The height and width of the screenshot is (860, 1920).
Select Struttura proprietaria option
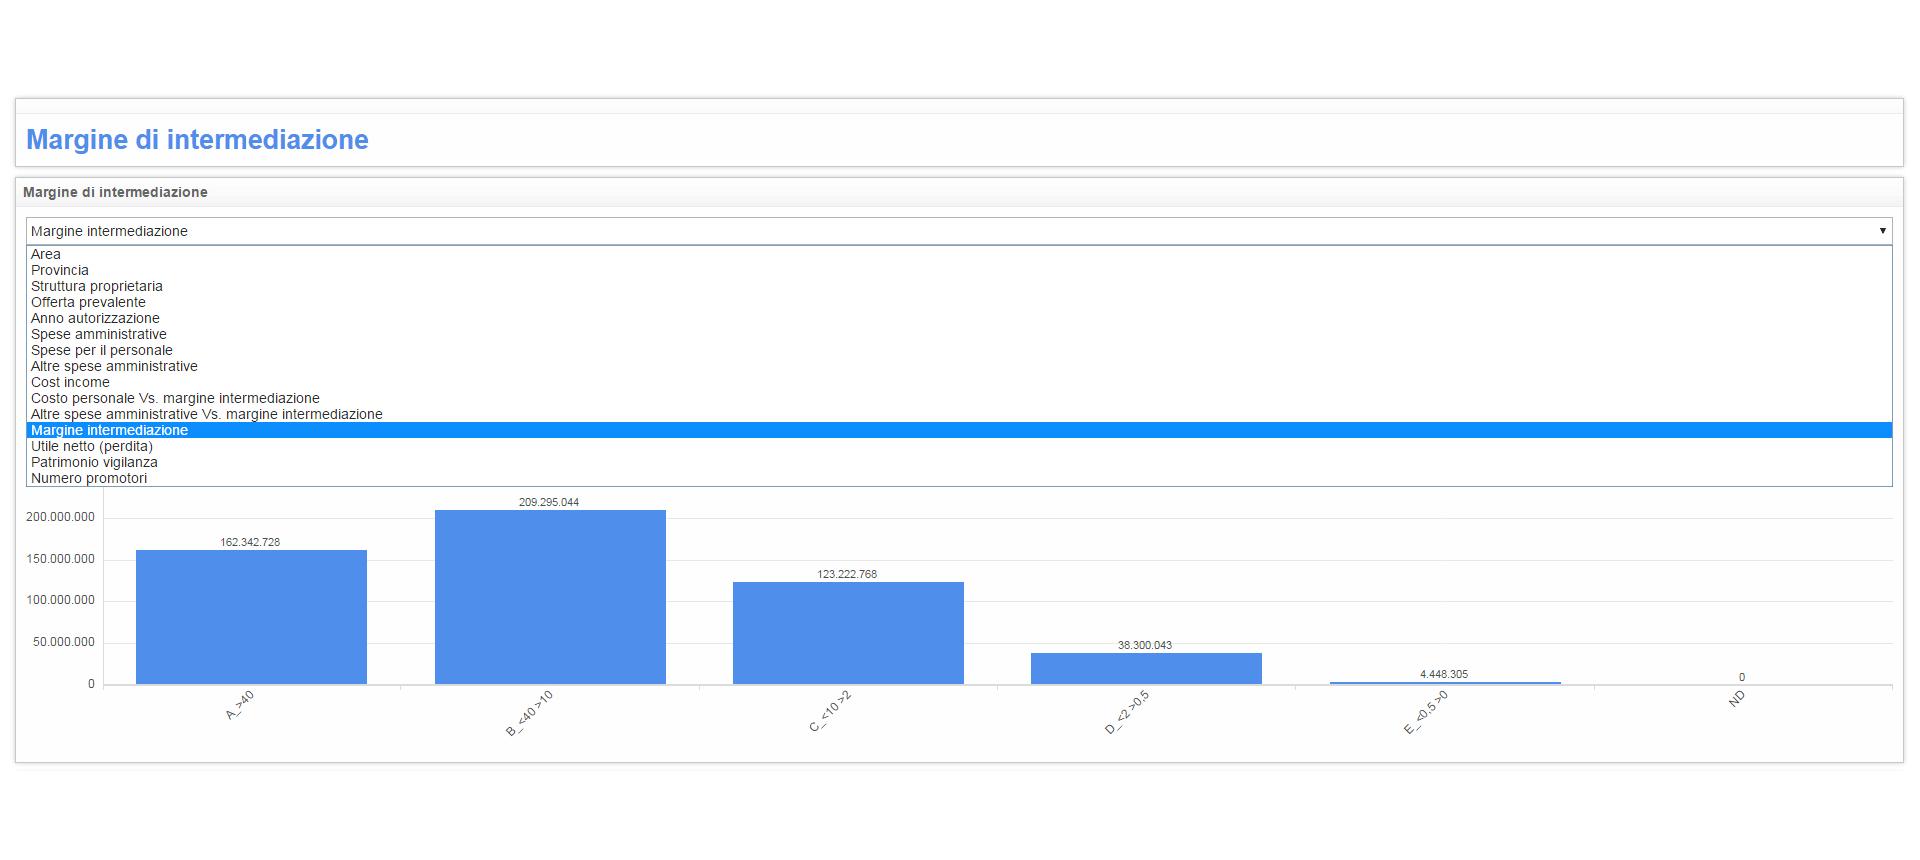pyautogui.click(x=959, y=286)
